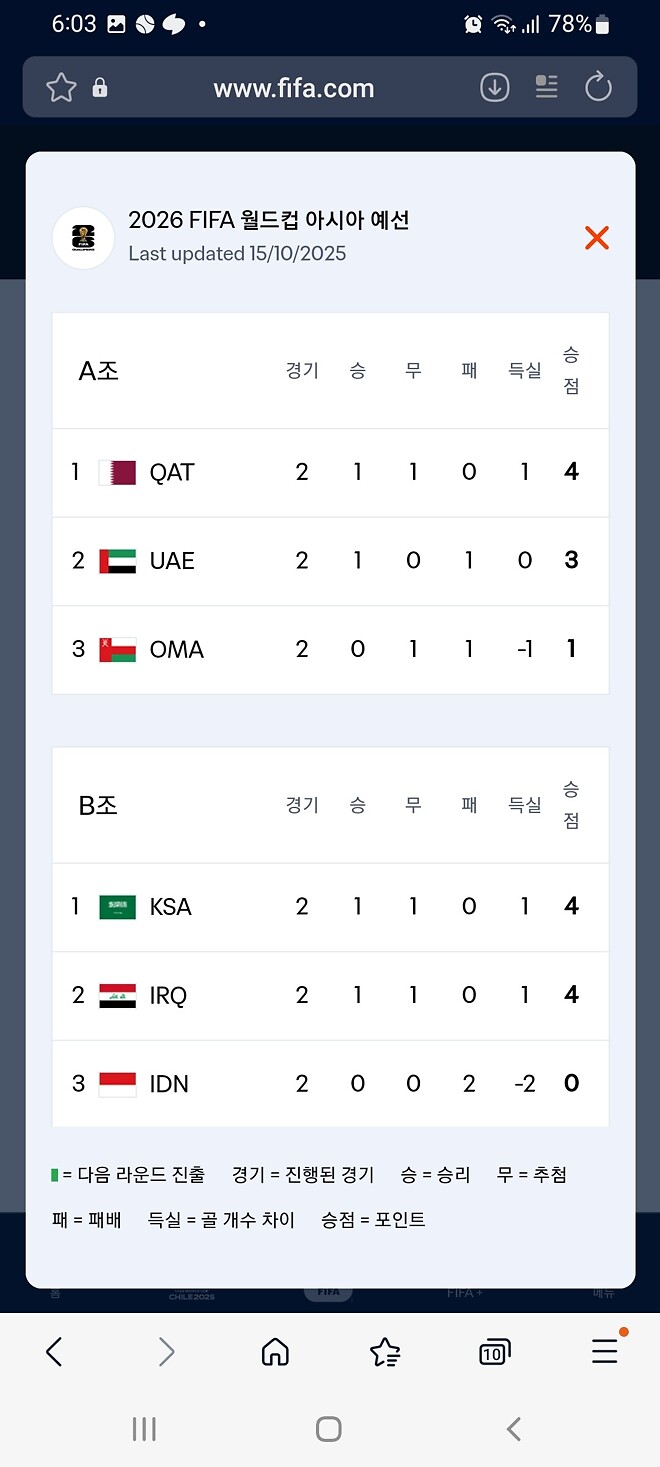Open reader mode from the address bar
The height and width of the screenshot is (1467, 660).
pos(546,87)
